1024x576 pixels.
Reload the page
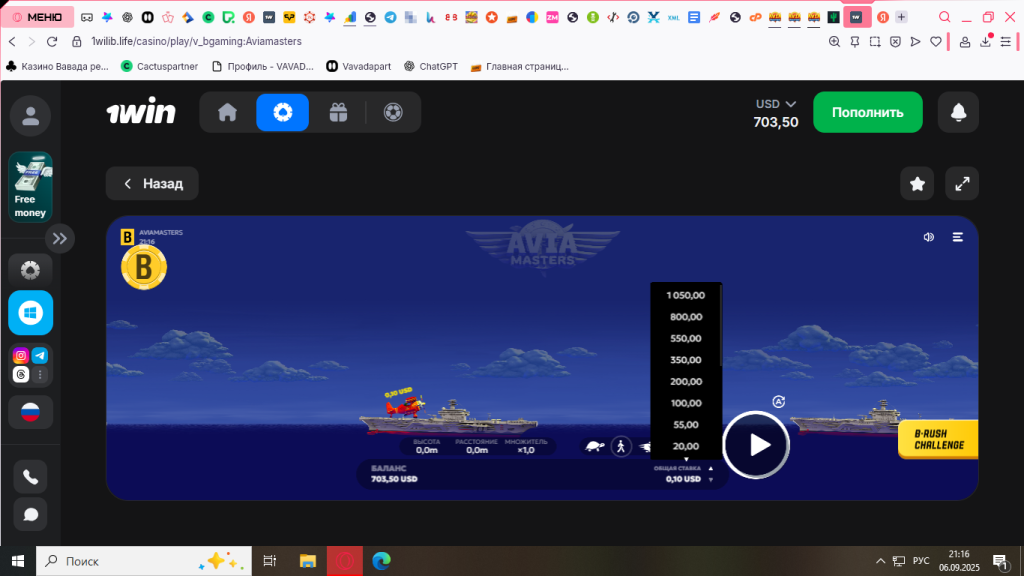52,41
